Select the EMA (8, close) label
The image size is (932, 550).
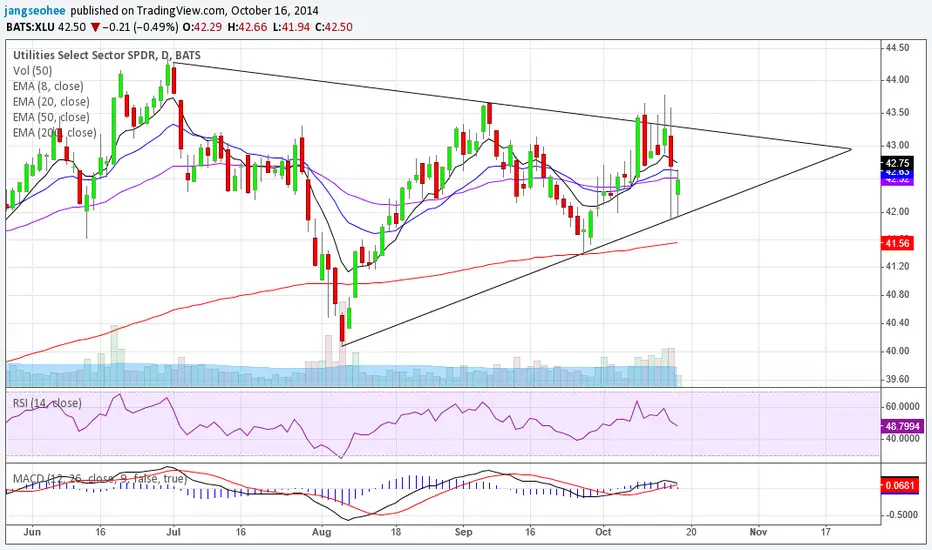click(48, 86)
